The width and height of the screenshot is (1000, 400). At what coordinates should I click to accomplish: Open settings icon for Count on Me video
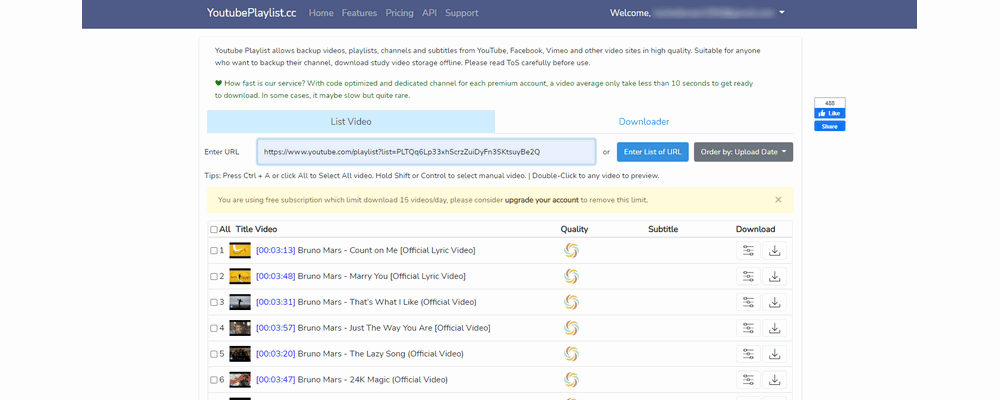[748, 251]
